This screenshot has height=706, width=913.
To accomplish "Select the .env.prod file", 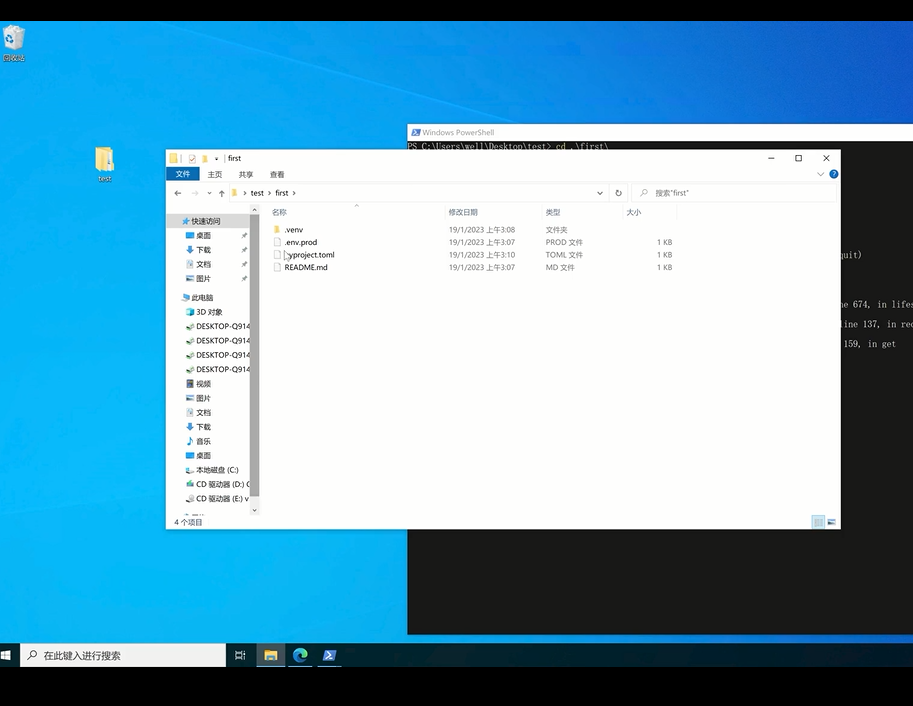I will click(300, 242).
